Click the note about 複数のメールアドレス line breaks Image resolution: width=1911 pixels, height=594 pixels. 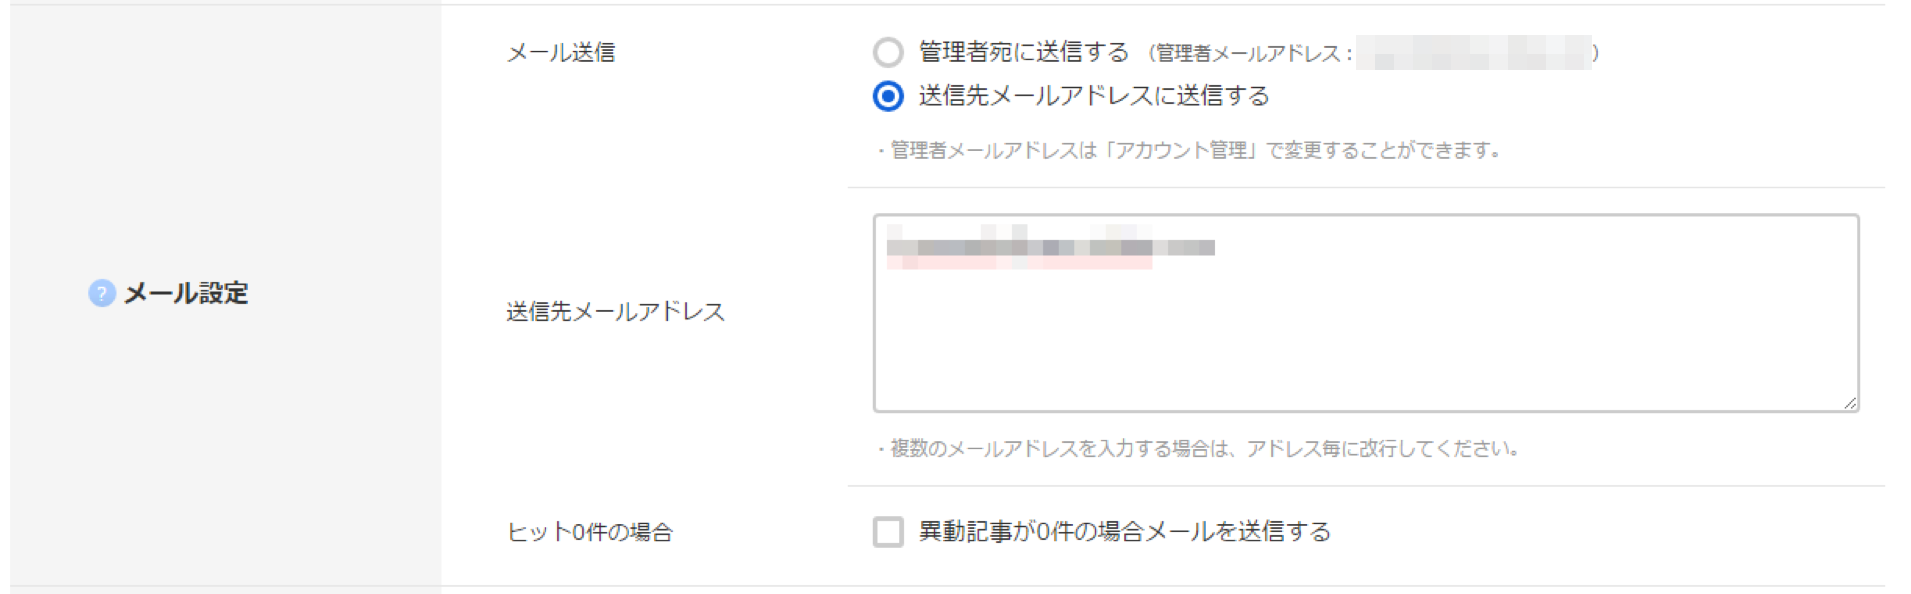[x=1199, y=448]
